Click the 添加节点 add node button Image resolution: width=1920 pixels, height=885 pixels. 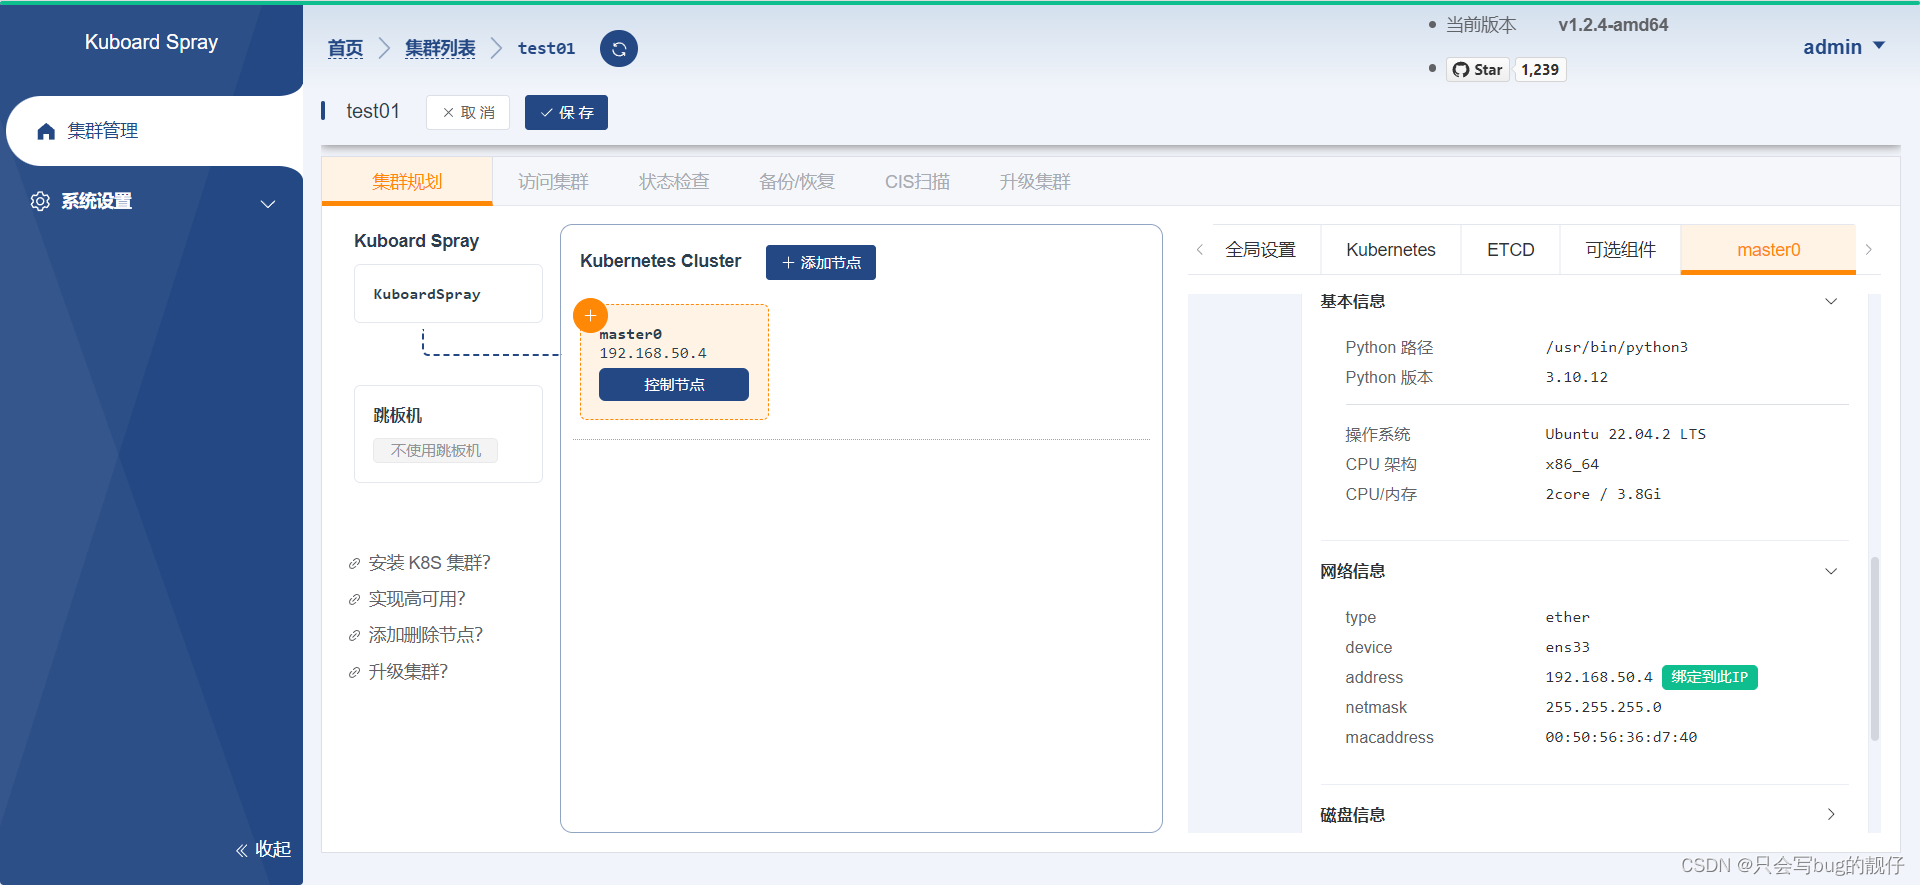(x=821, y=262)
